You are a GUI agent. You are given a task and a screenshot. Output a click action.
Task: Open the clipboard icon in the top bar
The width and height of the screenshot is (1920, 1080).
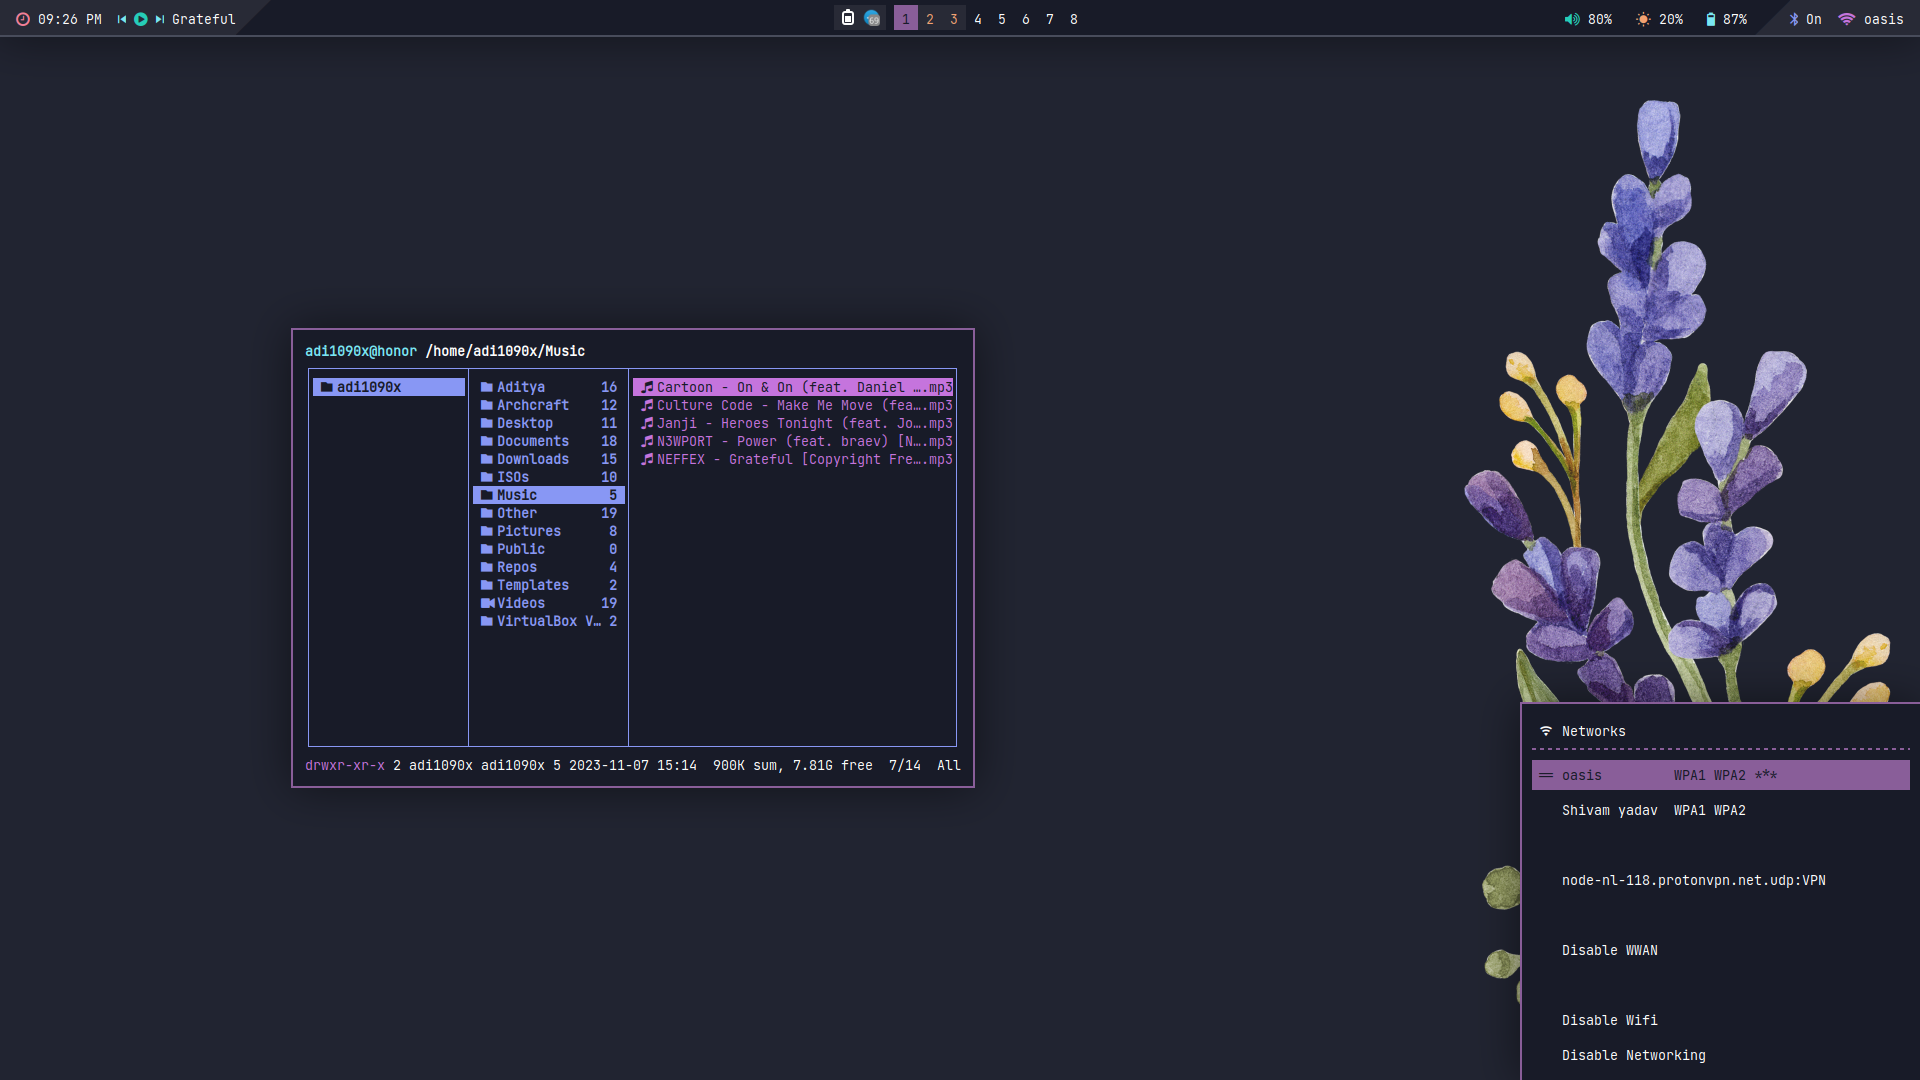pos(848,18)
